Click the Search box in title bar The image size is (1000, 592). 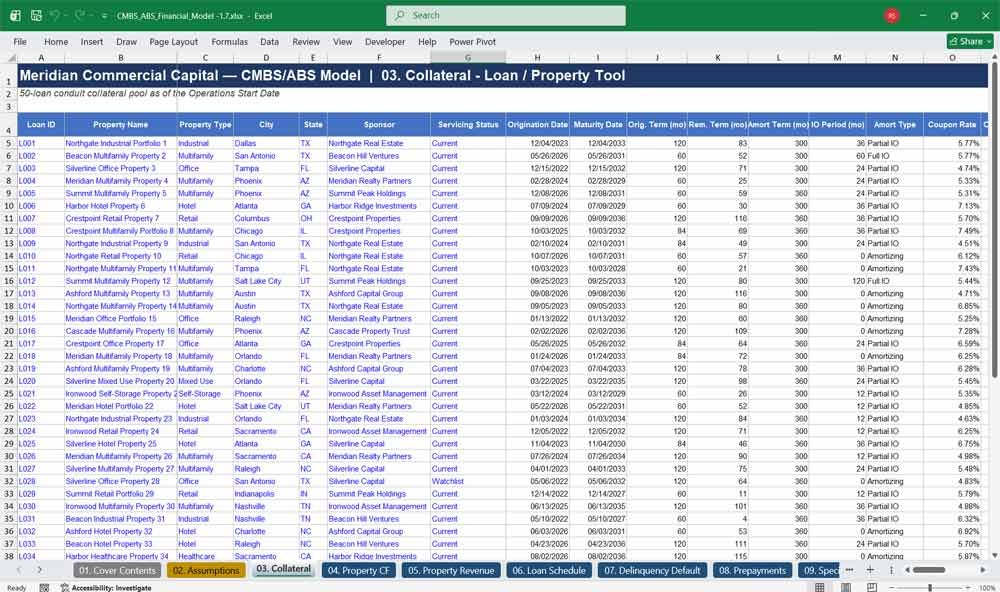[x=506, y=15]
